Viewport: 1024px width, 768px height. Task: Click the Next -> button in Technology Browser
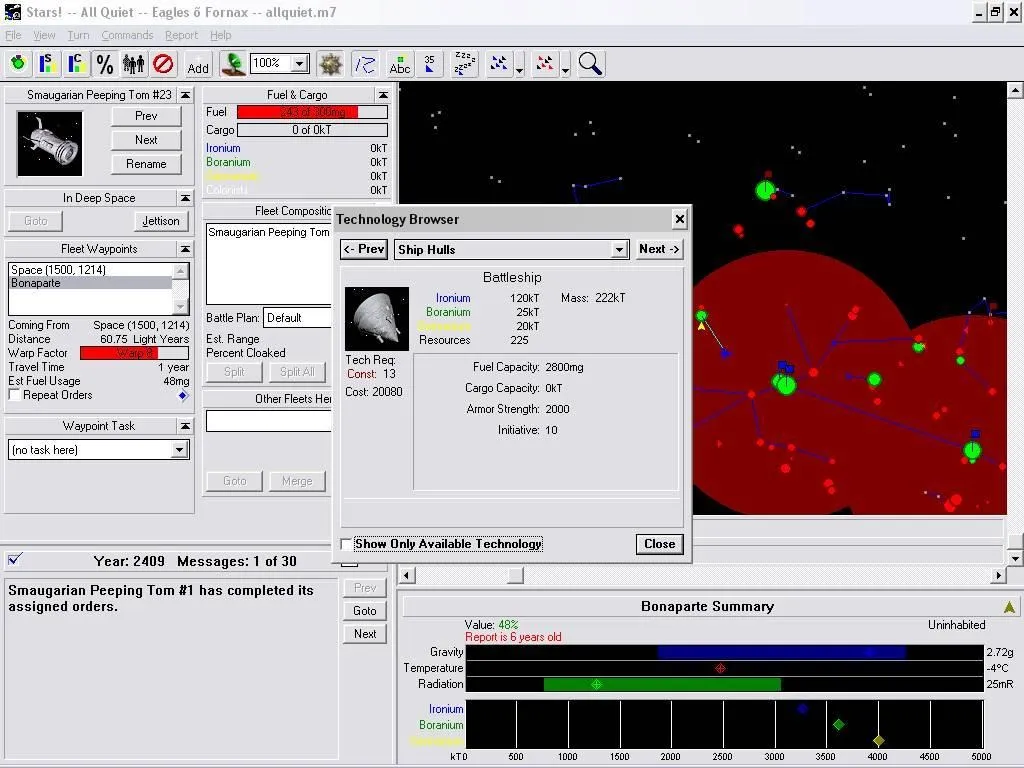click(x=659, y=249)
